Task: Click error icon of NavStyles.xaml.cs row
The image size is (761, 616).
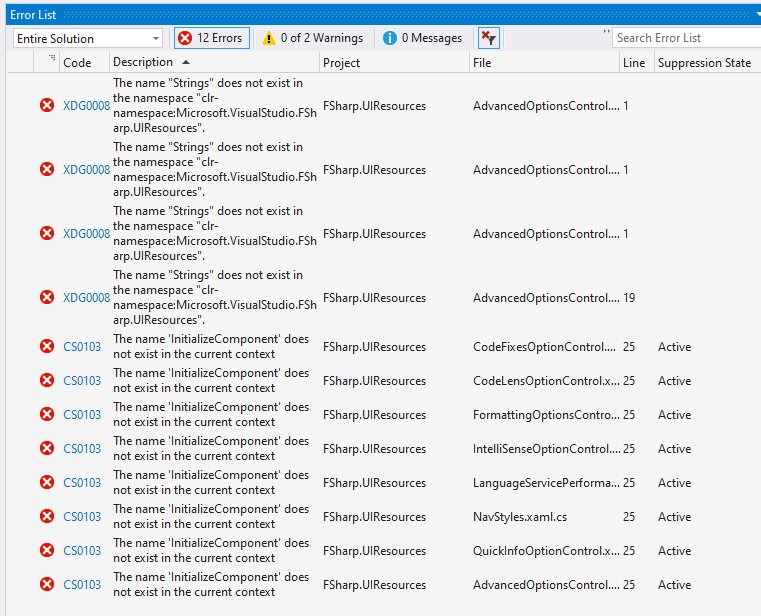Action: coord(47,516)
